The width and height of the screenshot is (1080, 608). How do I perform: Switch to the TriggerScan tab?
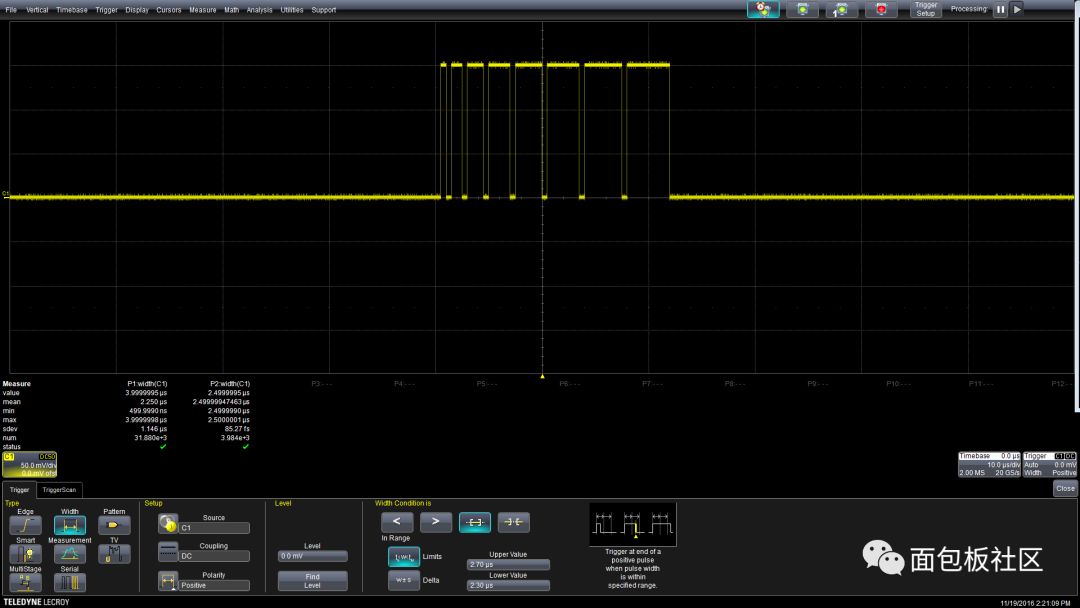point(59,490)
